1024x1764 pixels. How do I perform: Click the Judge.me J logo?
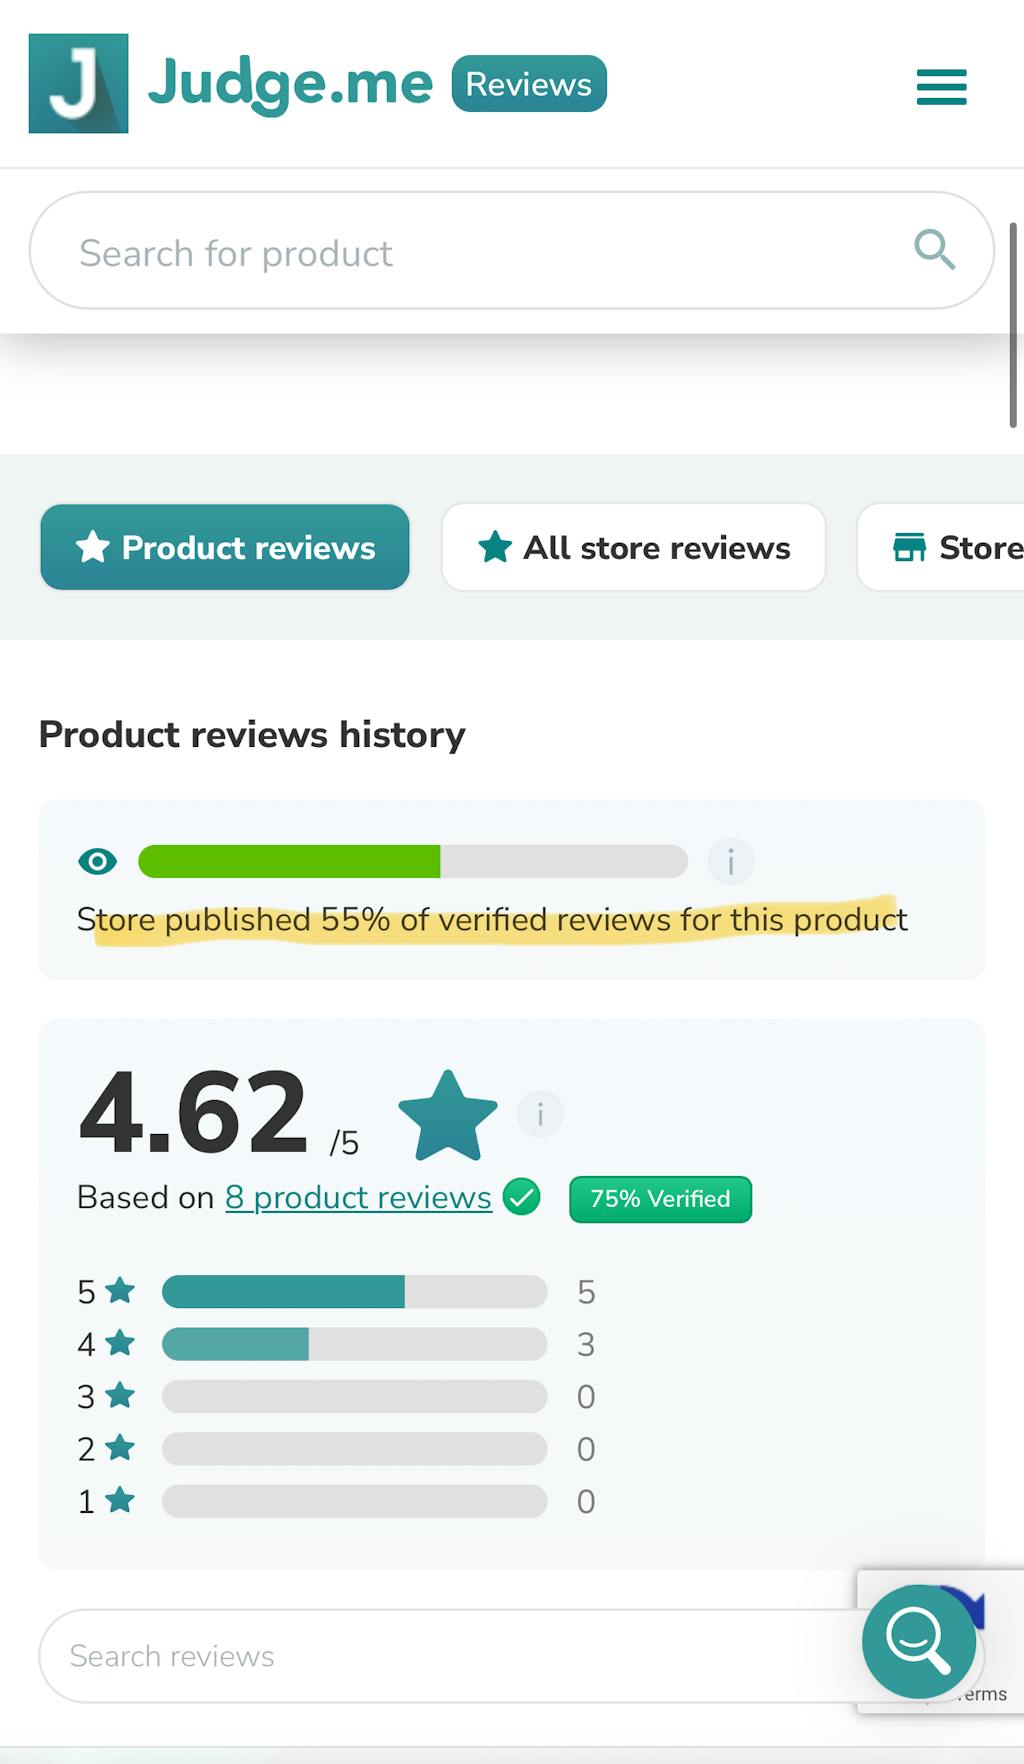pyautogui.click(x=78, y=84)
